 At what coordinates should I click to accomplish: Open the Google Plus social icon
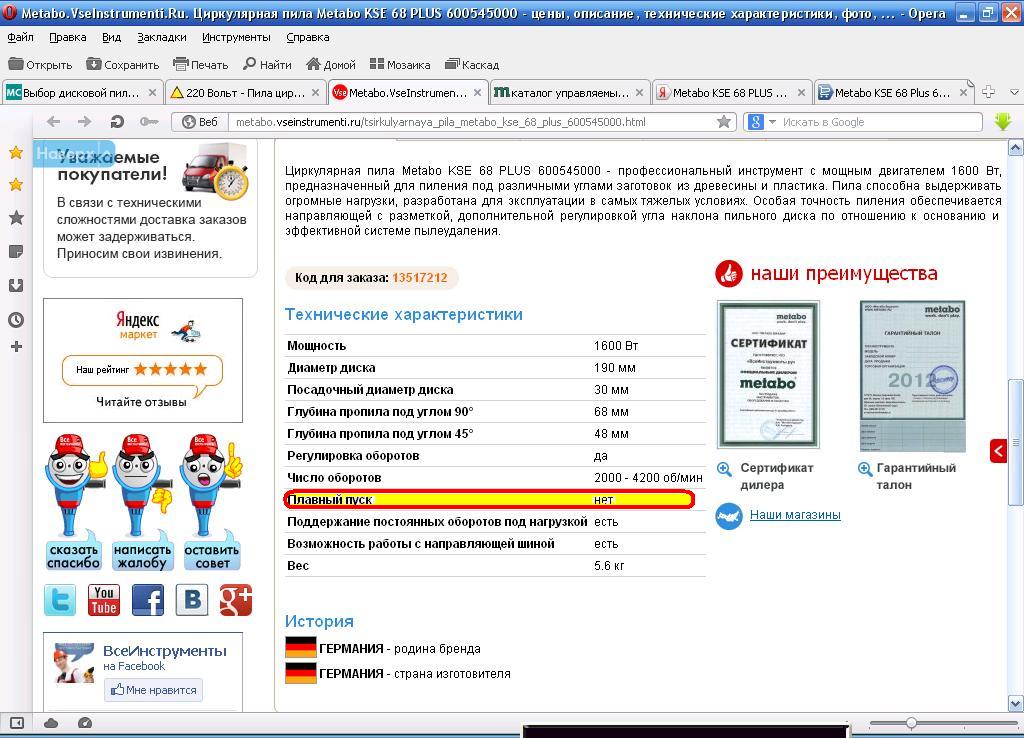tap(236, 600)
